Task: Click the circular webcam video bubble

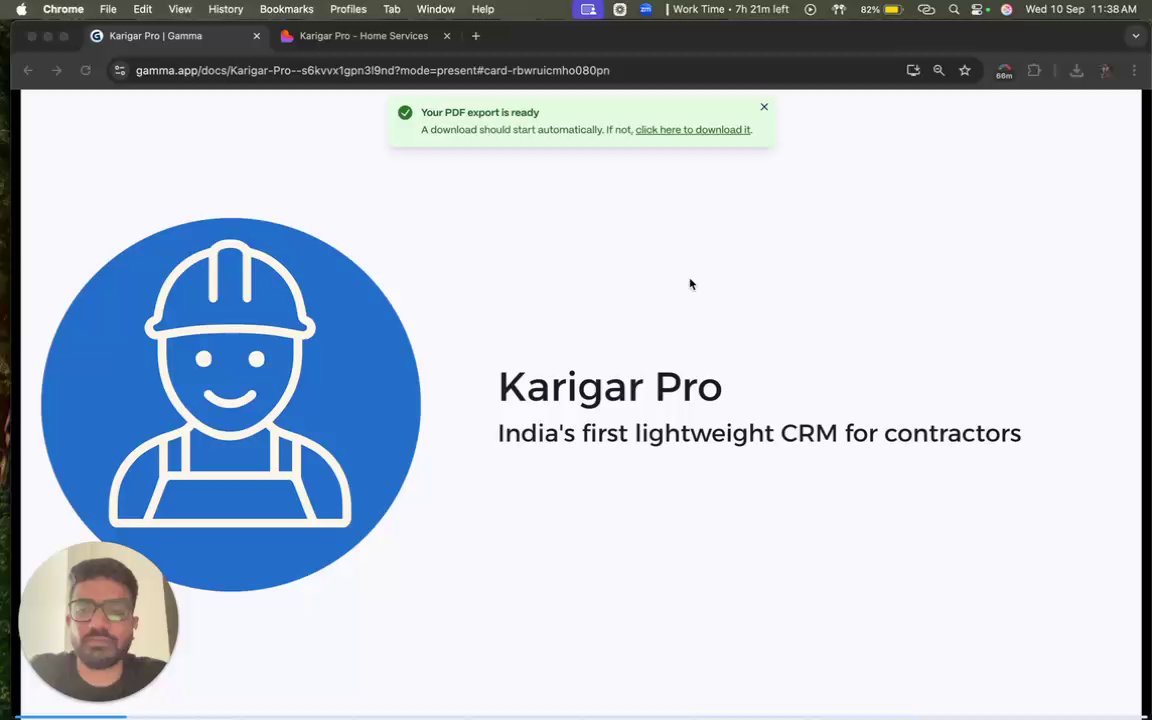Action: point(98,622)
